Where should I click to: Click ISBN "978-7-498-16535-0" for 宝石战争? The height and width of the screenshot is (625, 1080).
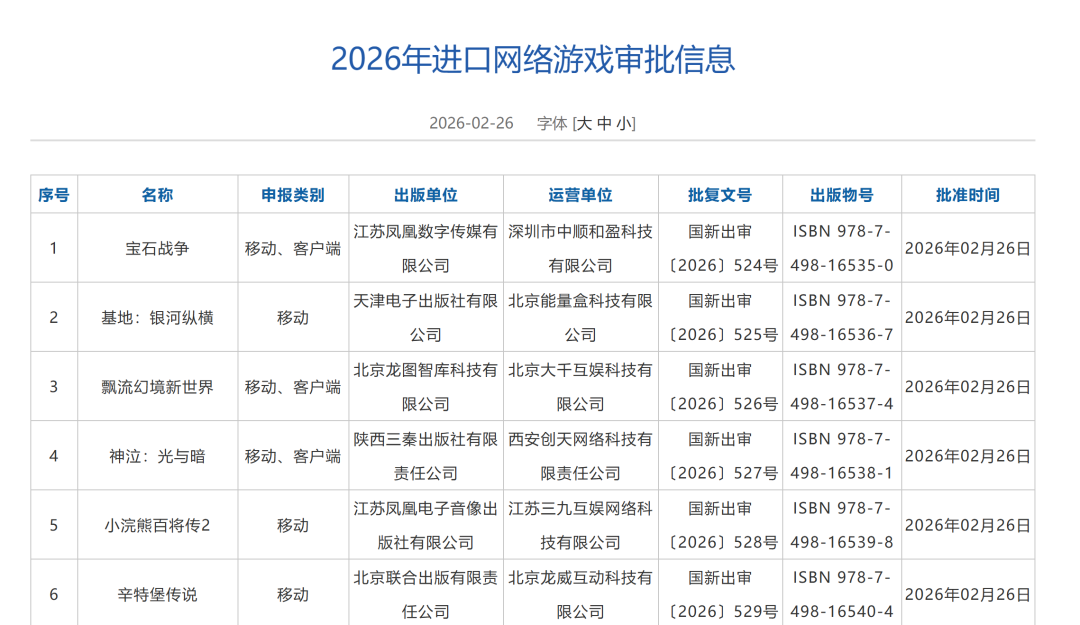click(x=841, y=248)
